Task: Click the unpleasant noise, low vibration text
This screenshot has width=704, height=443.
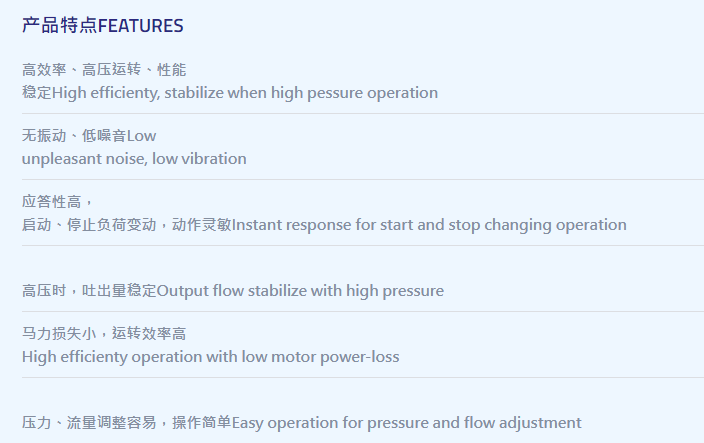Action: 134,159
